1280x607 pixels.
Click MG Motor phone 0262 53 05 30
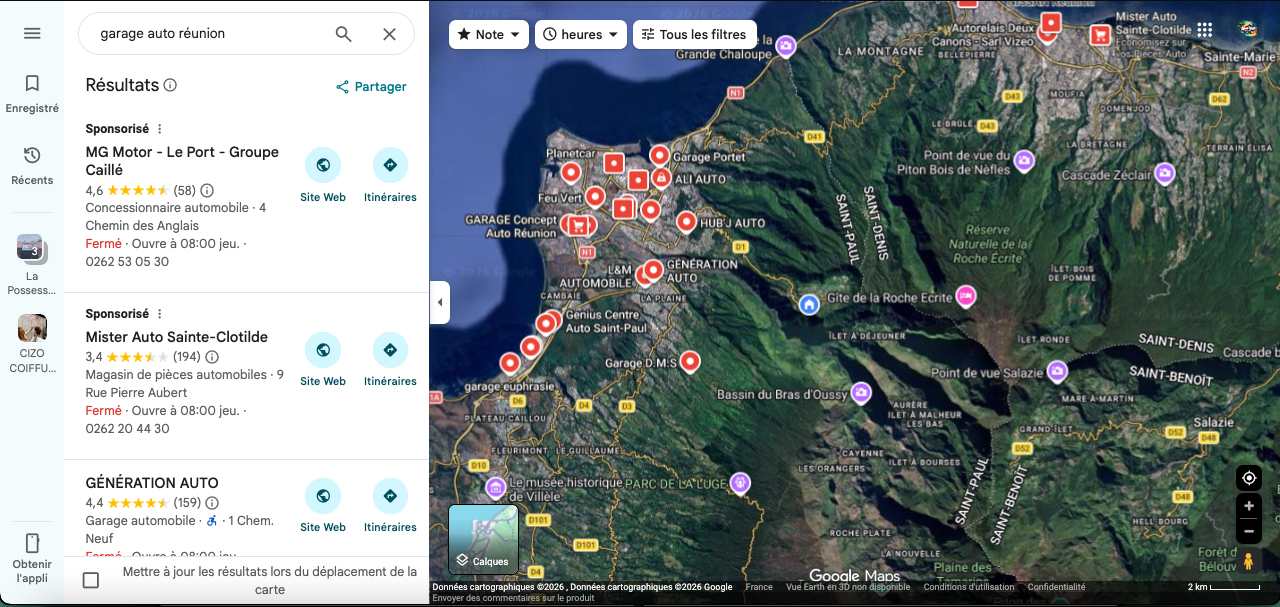tap(127, 262)
